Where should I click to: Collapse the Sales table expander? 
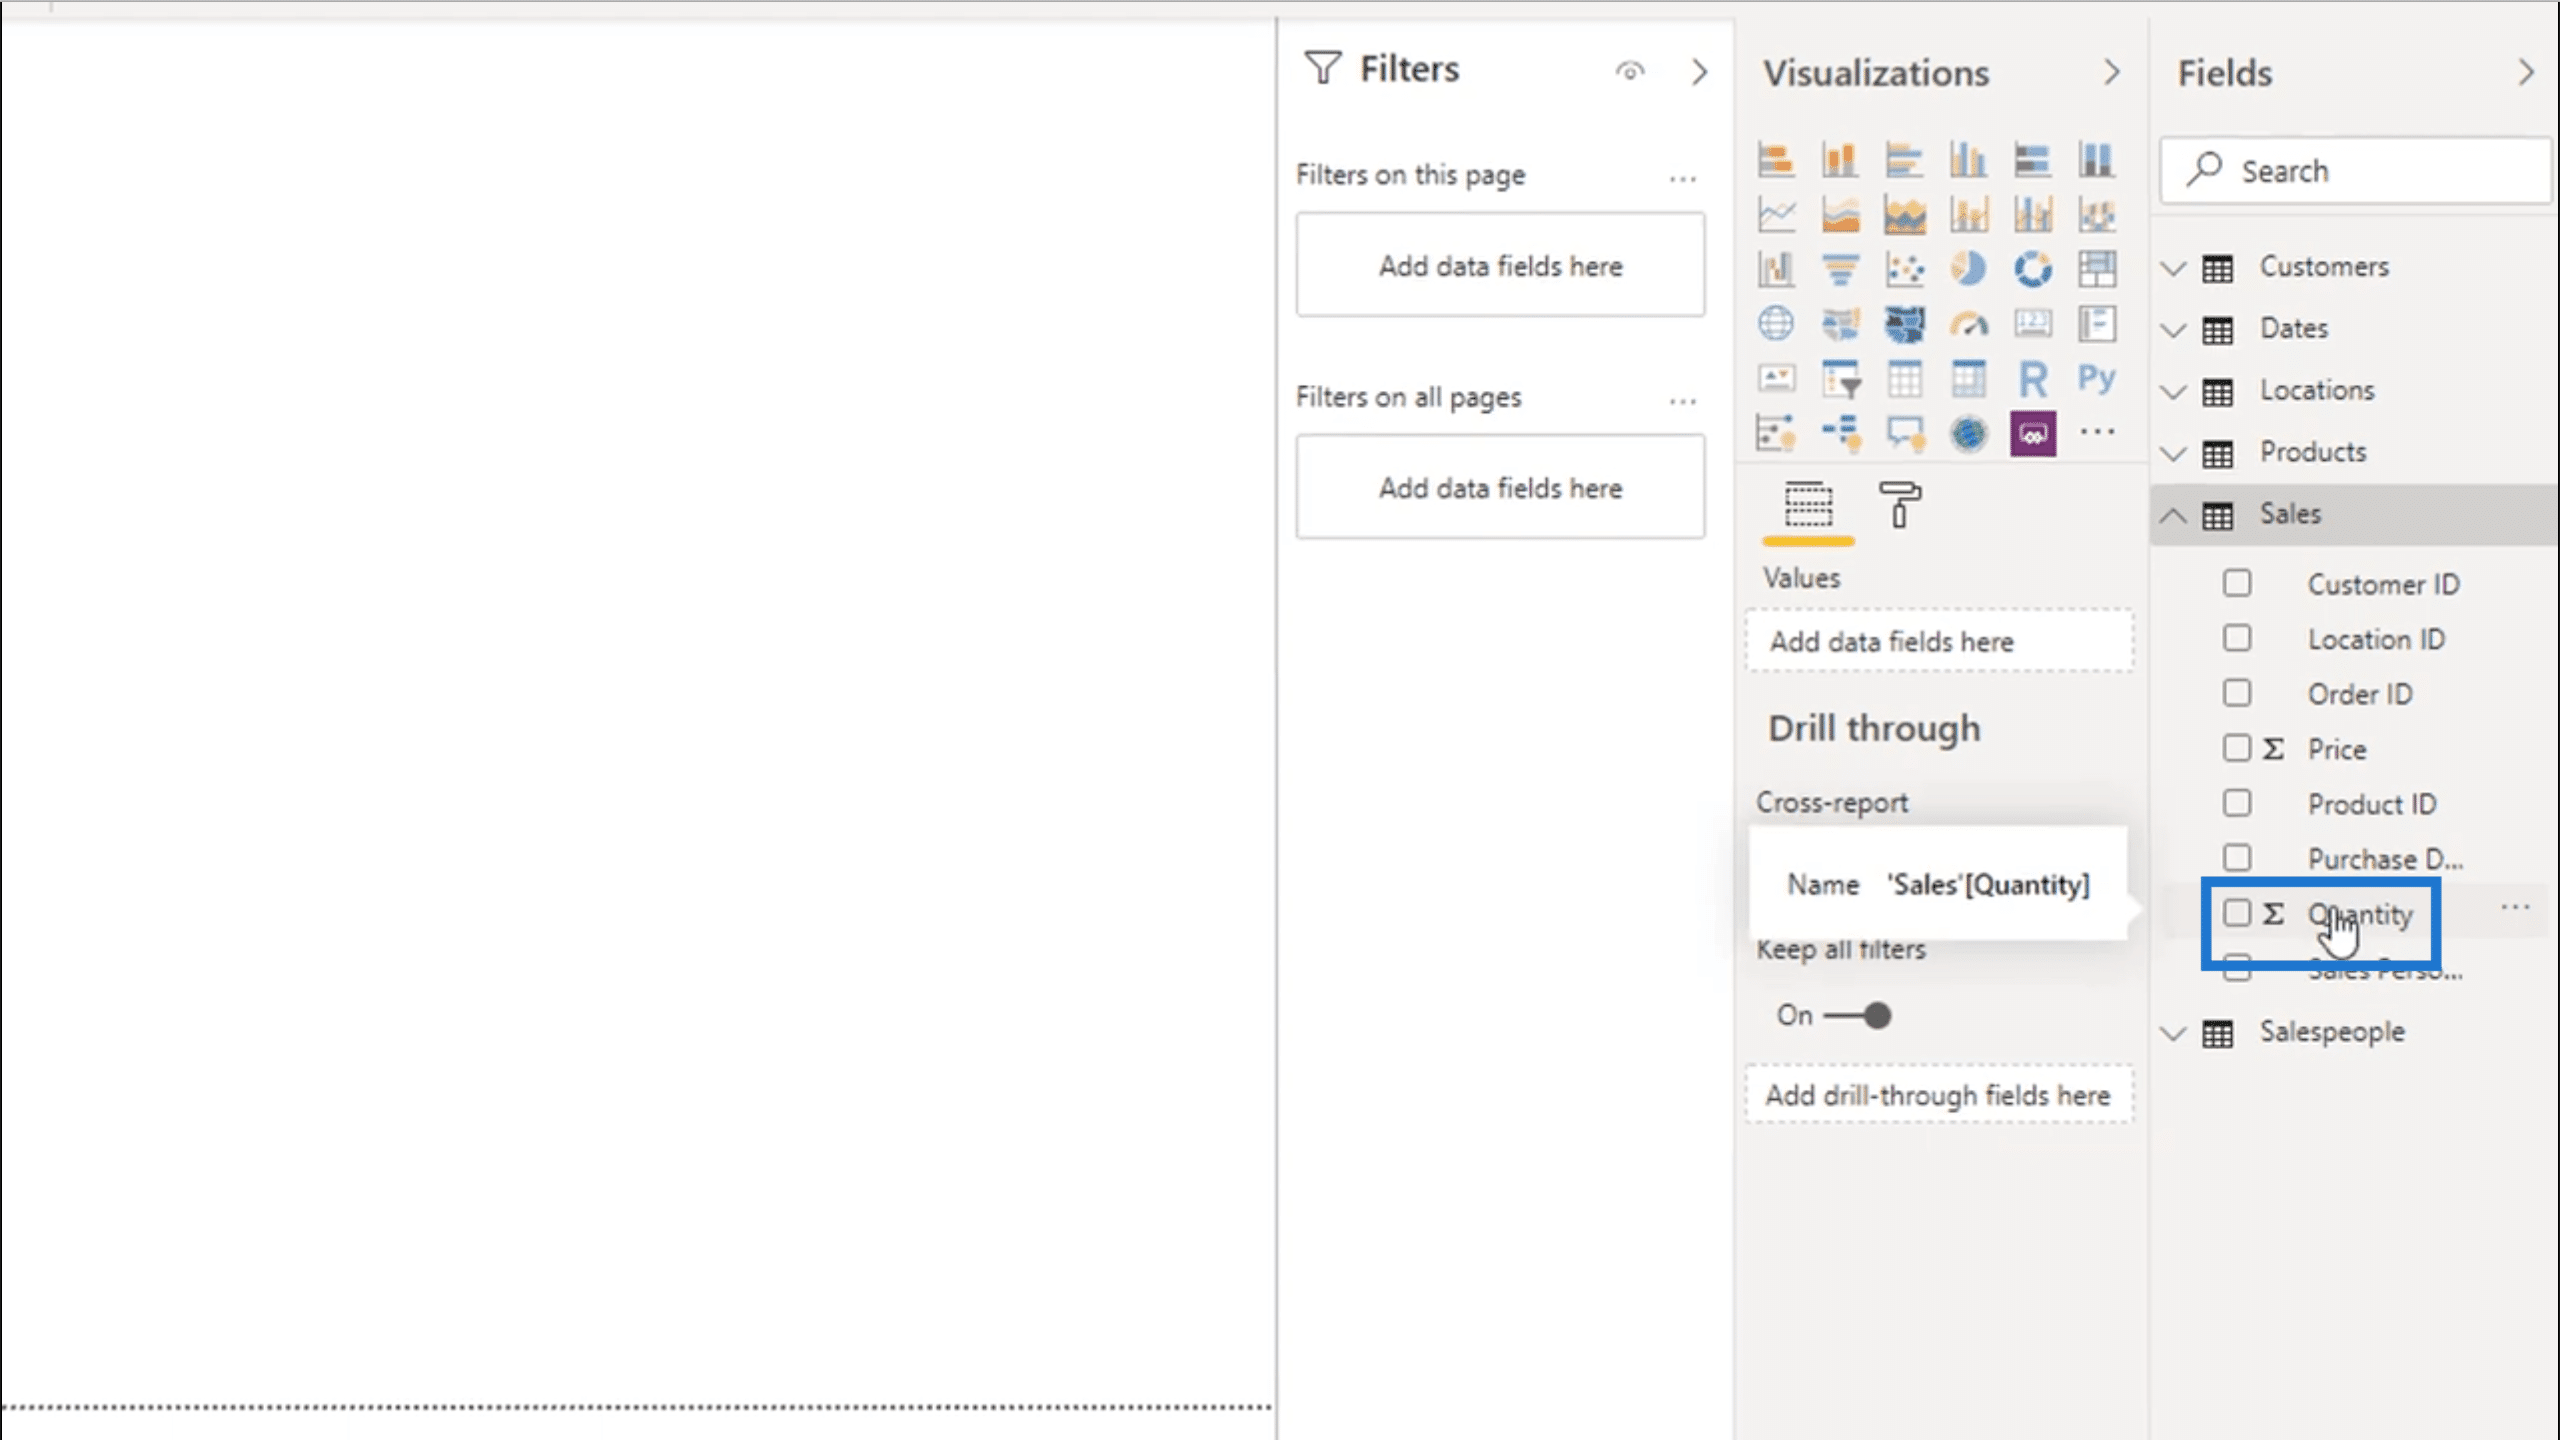(2173, 513)
